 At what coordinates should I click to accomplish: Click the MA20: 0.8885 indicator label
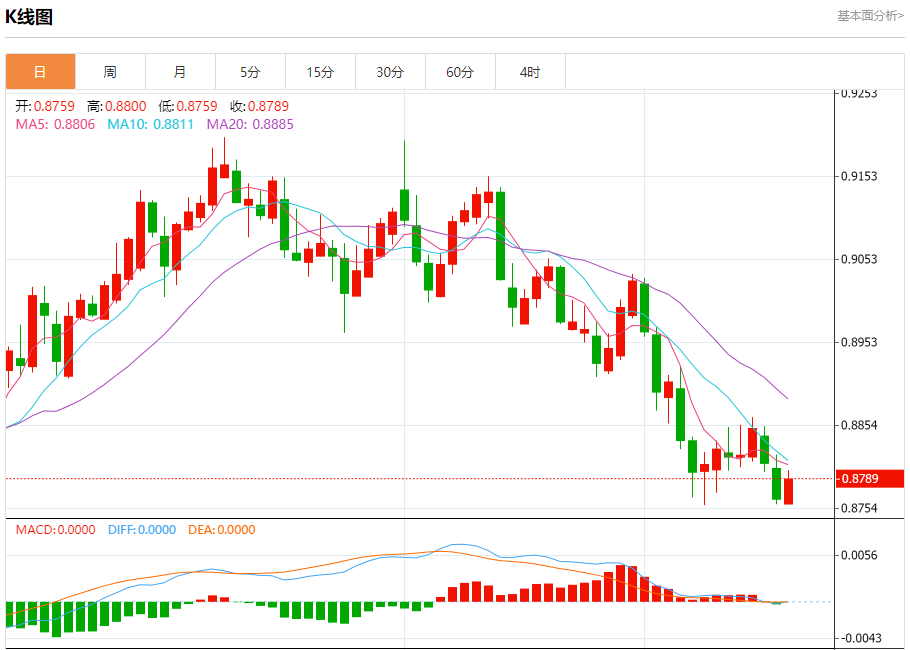(250, 124)
